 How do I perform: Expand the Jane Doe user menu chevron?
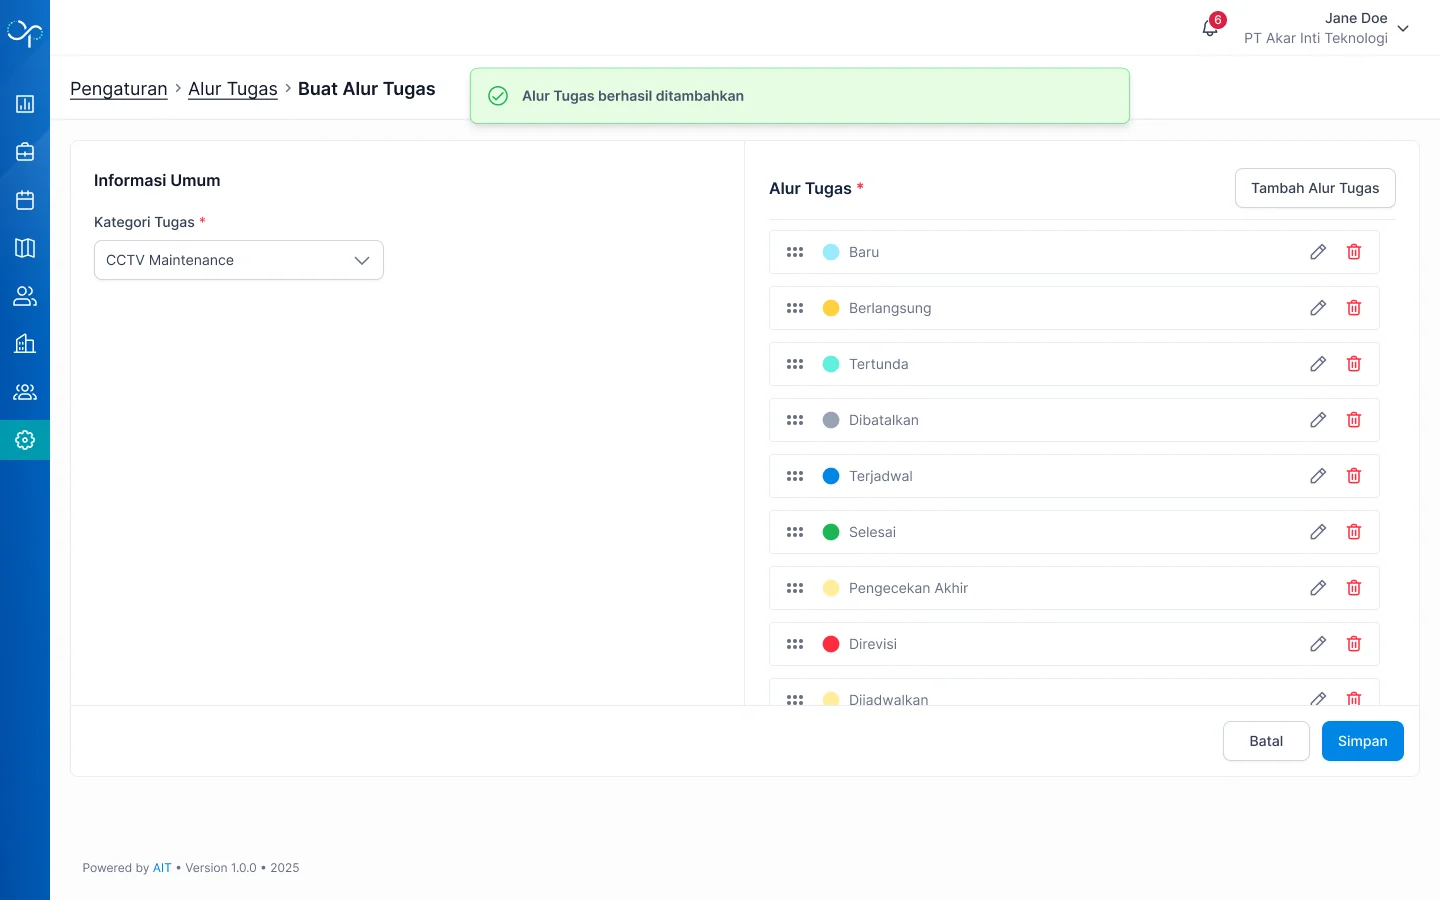pyautogui.click(x=1403, y=29)
